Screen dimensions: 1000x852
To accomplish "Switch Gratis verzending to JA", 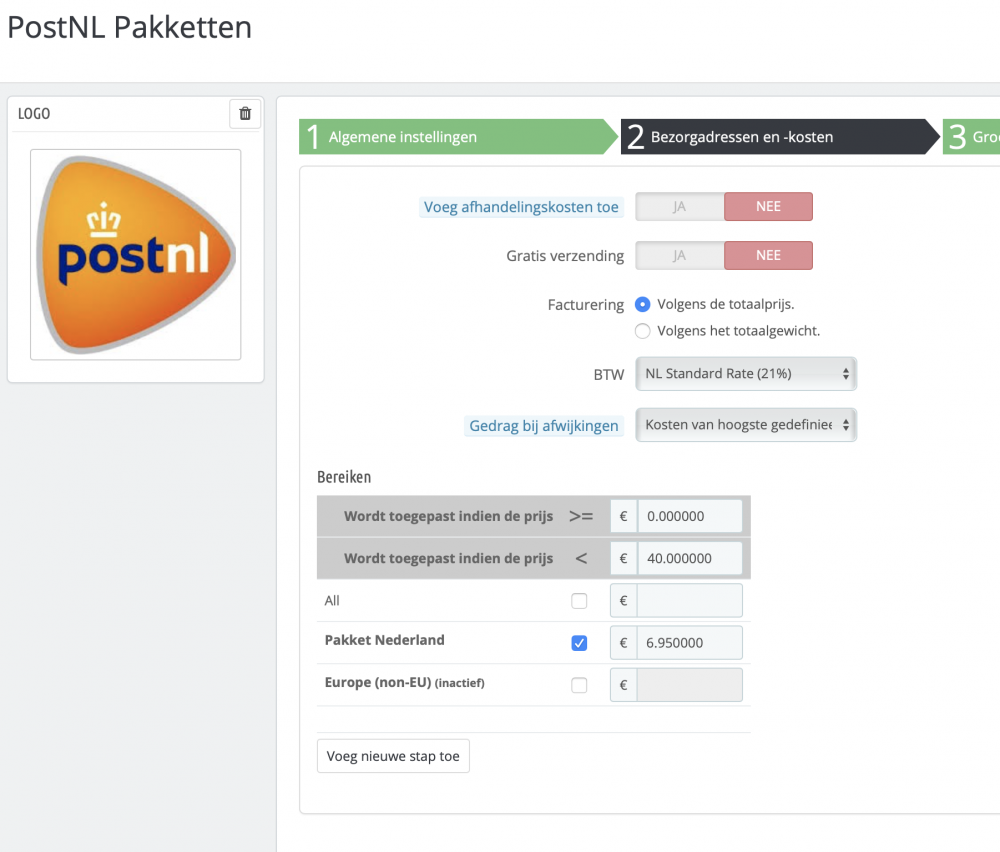I will pyautogui.click(x=680, y=255).
